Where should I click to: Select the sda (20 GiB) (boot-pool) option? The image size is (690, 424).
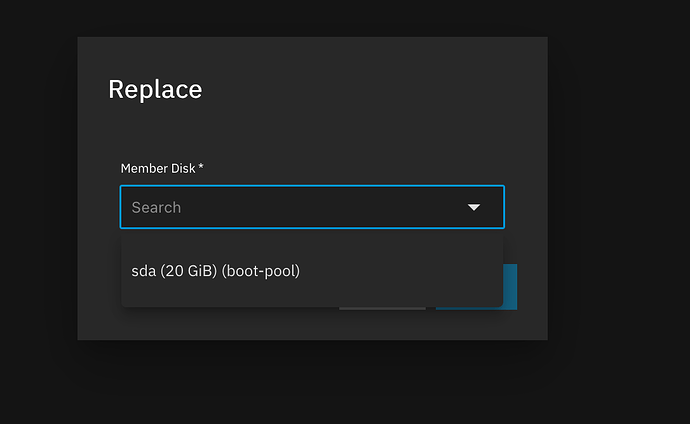click(312, 271)
